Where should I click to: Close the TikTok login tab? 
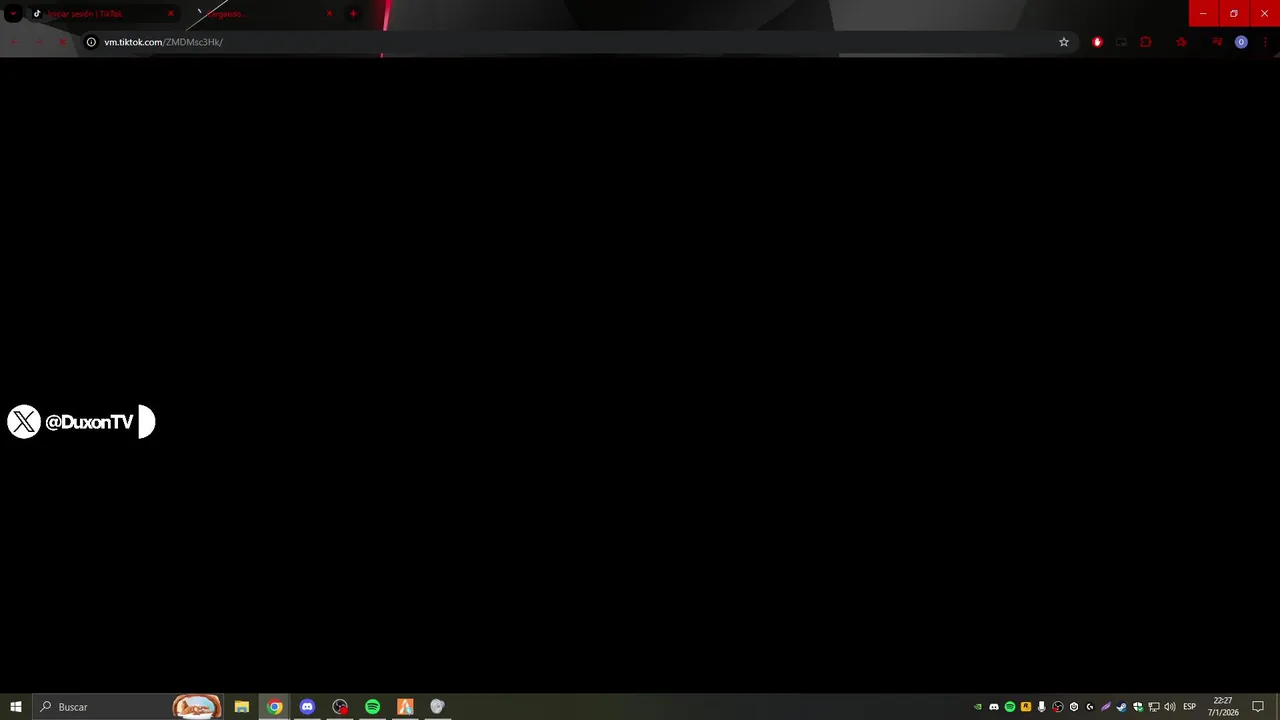tap(171, 14)
